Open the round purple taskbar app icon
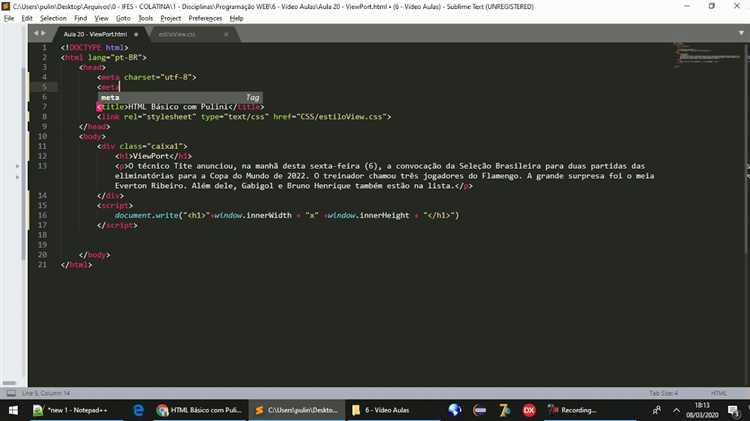Viewport: 750px width, 421px height. (x=479, y=410)
